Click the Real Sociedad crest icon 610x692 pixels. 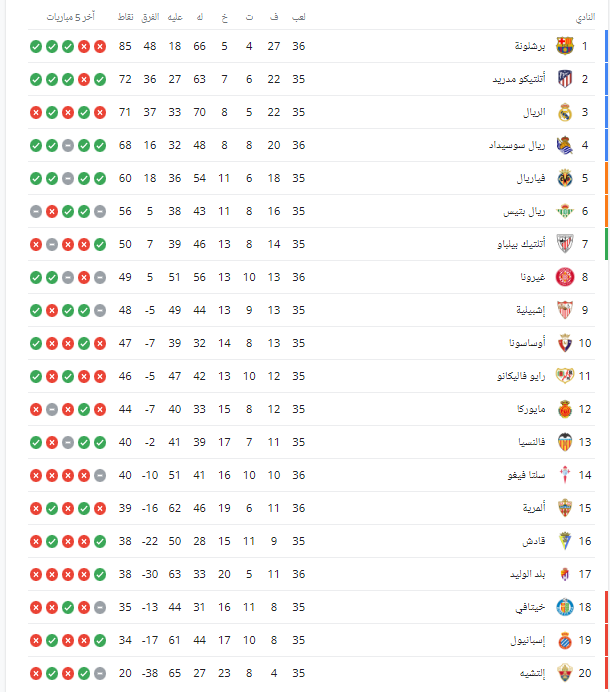[565, 145]
